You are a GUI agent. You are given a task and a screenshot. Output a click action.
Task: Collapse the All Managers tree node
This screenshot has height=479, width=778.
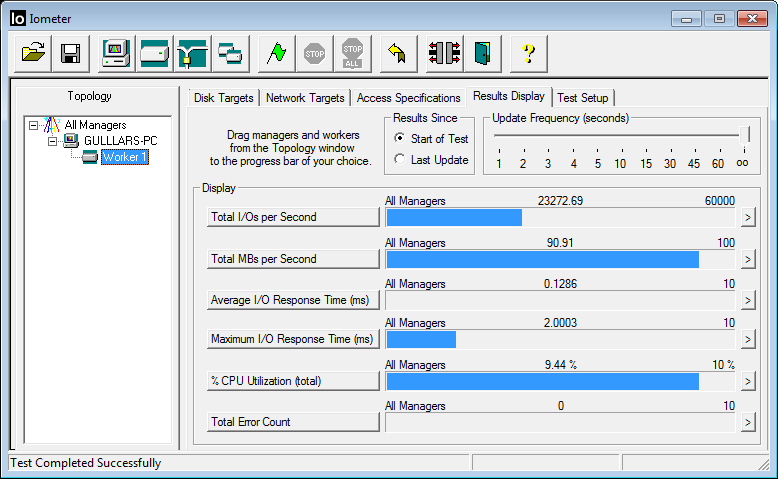click(x=33, y=126)
